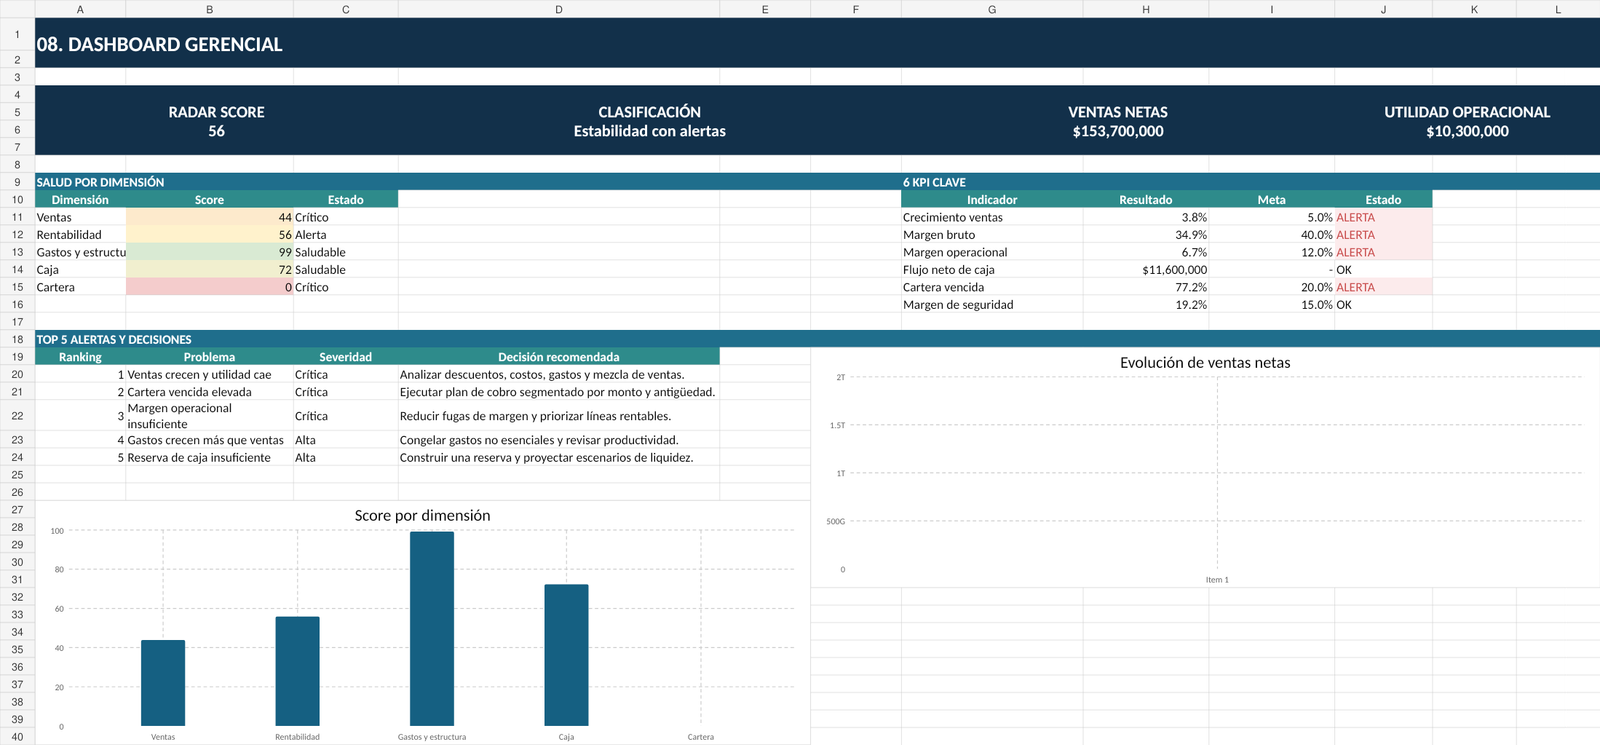Select the Caja bar in the chart

click(x=566, y=655)
